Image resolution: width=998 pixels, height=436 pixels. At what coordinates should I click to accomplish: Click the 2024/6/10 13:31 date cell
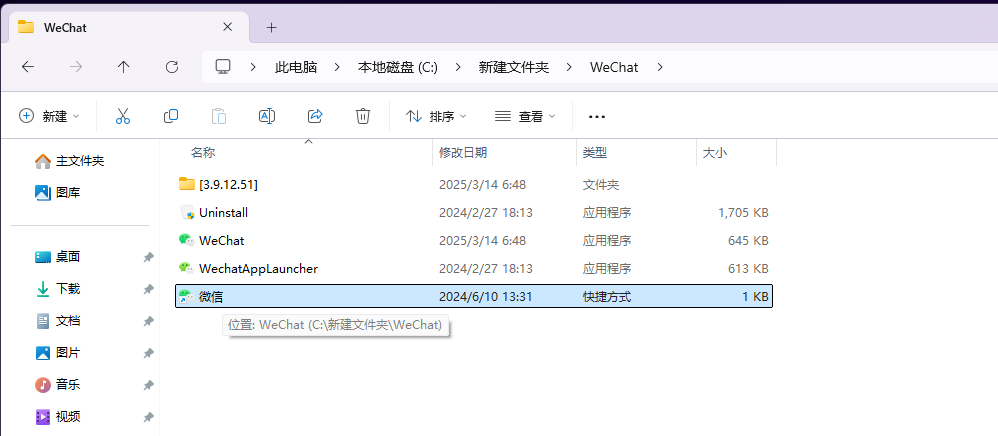pos(486,297)
